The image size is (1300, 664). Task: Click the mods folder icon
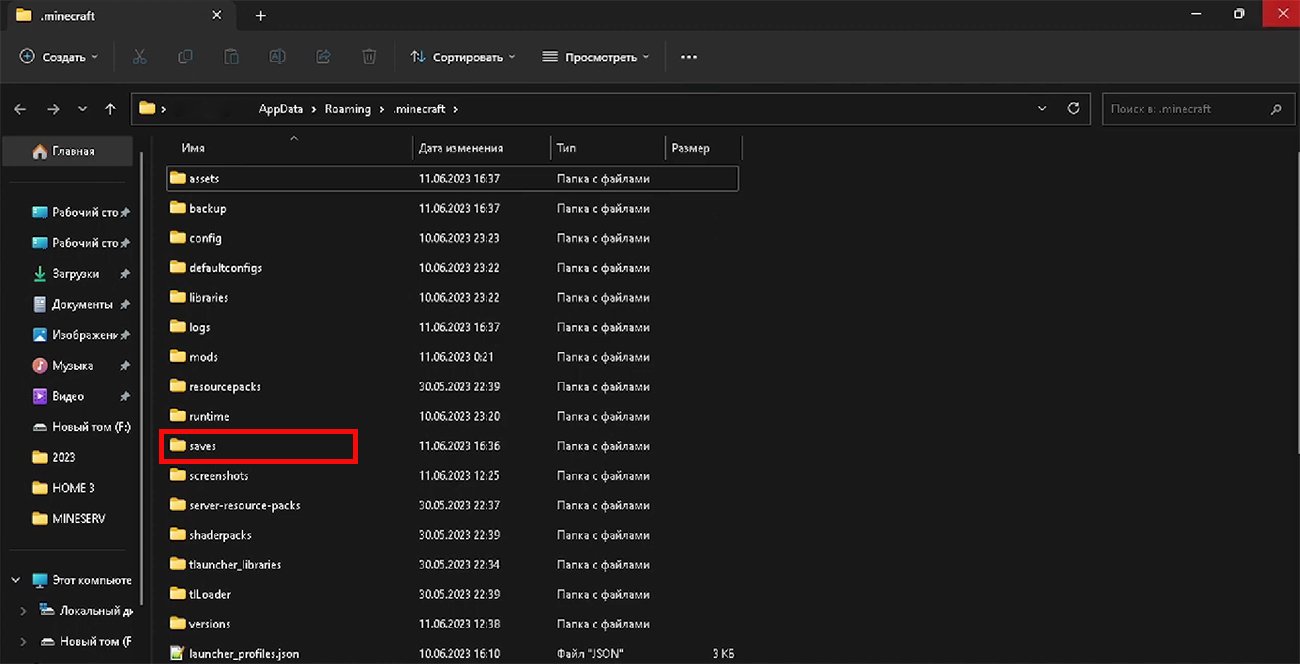(178, 356)
